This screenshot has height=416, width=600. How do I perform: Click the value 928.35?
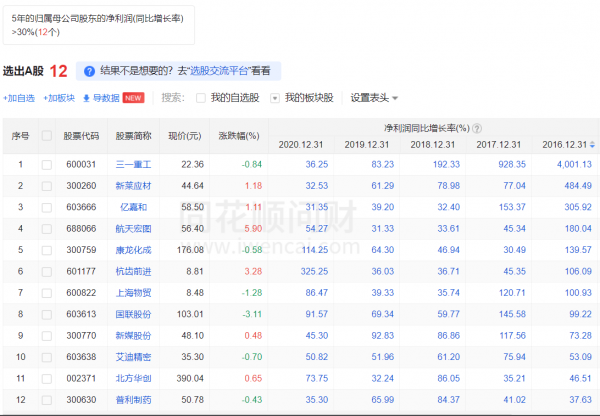(512, 165)
